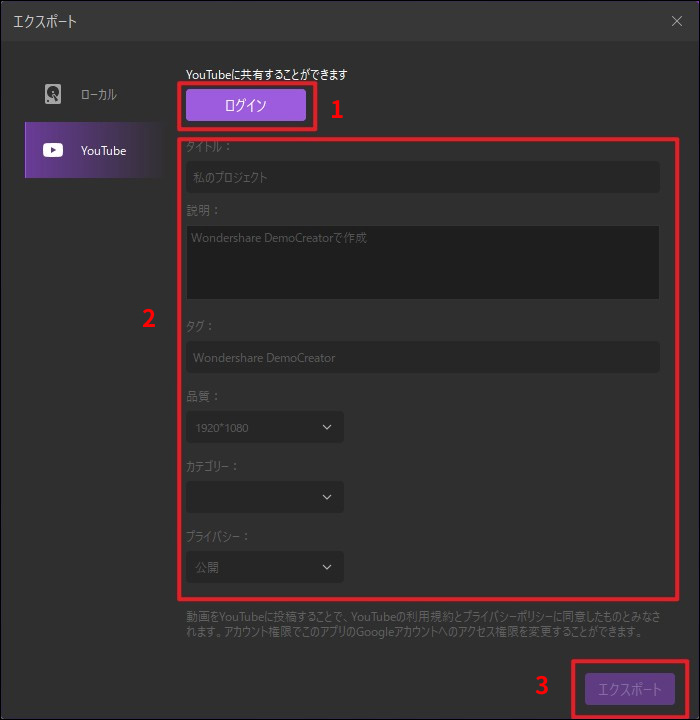
Task: Click the purple エクスポート button
Action: 630,689
